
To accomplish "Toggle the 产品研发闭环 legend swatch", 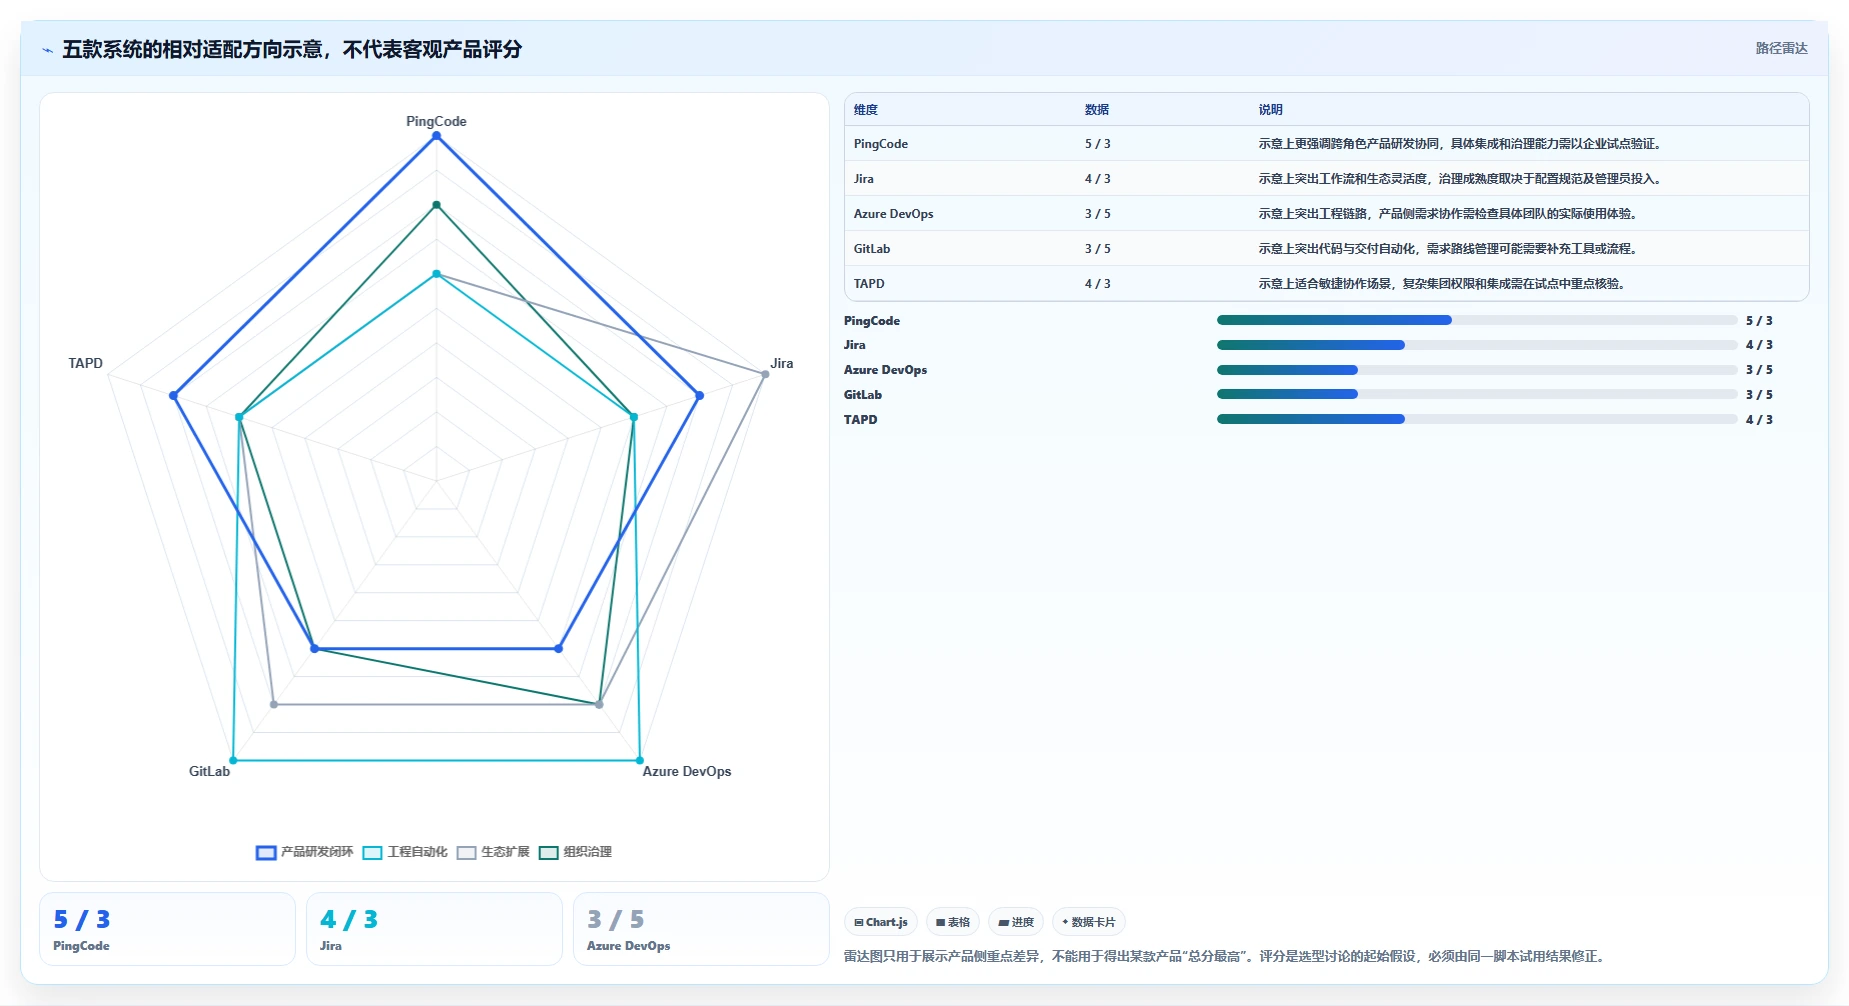I will [266, 853].
